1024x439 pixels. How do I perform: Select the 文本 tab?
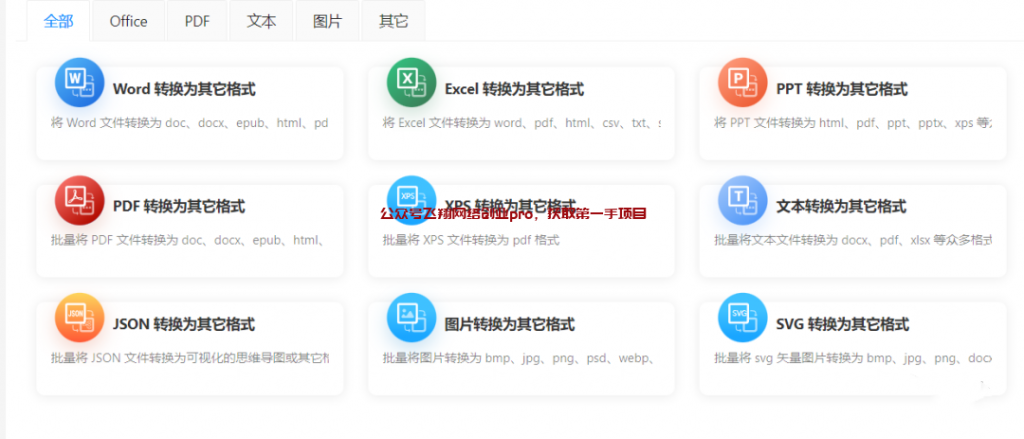point(261,21)
